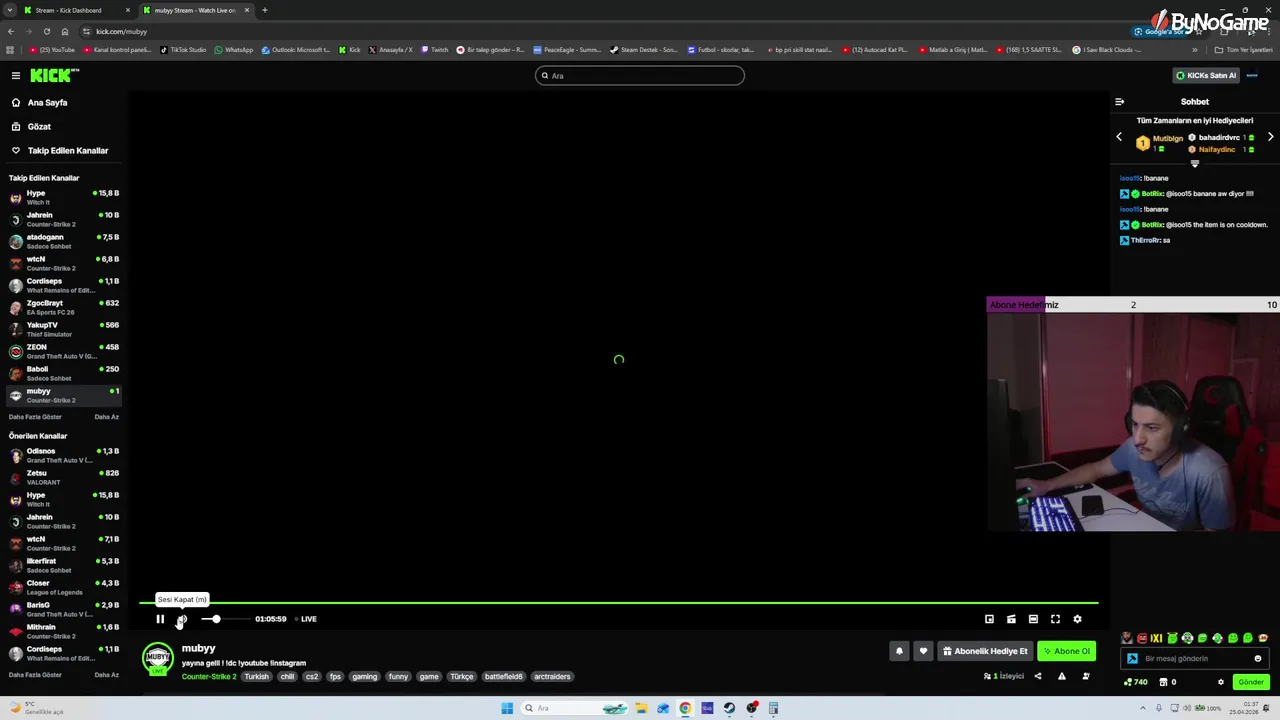Open Zetsu VALORANT channel

[64, 477]
